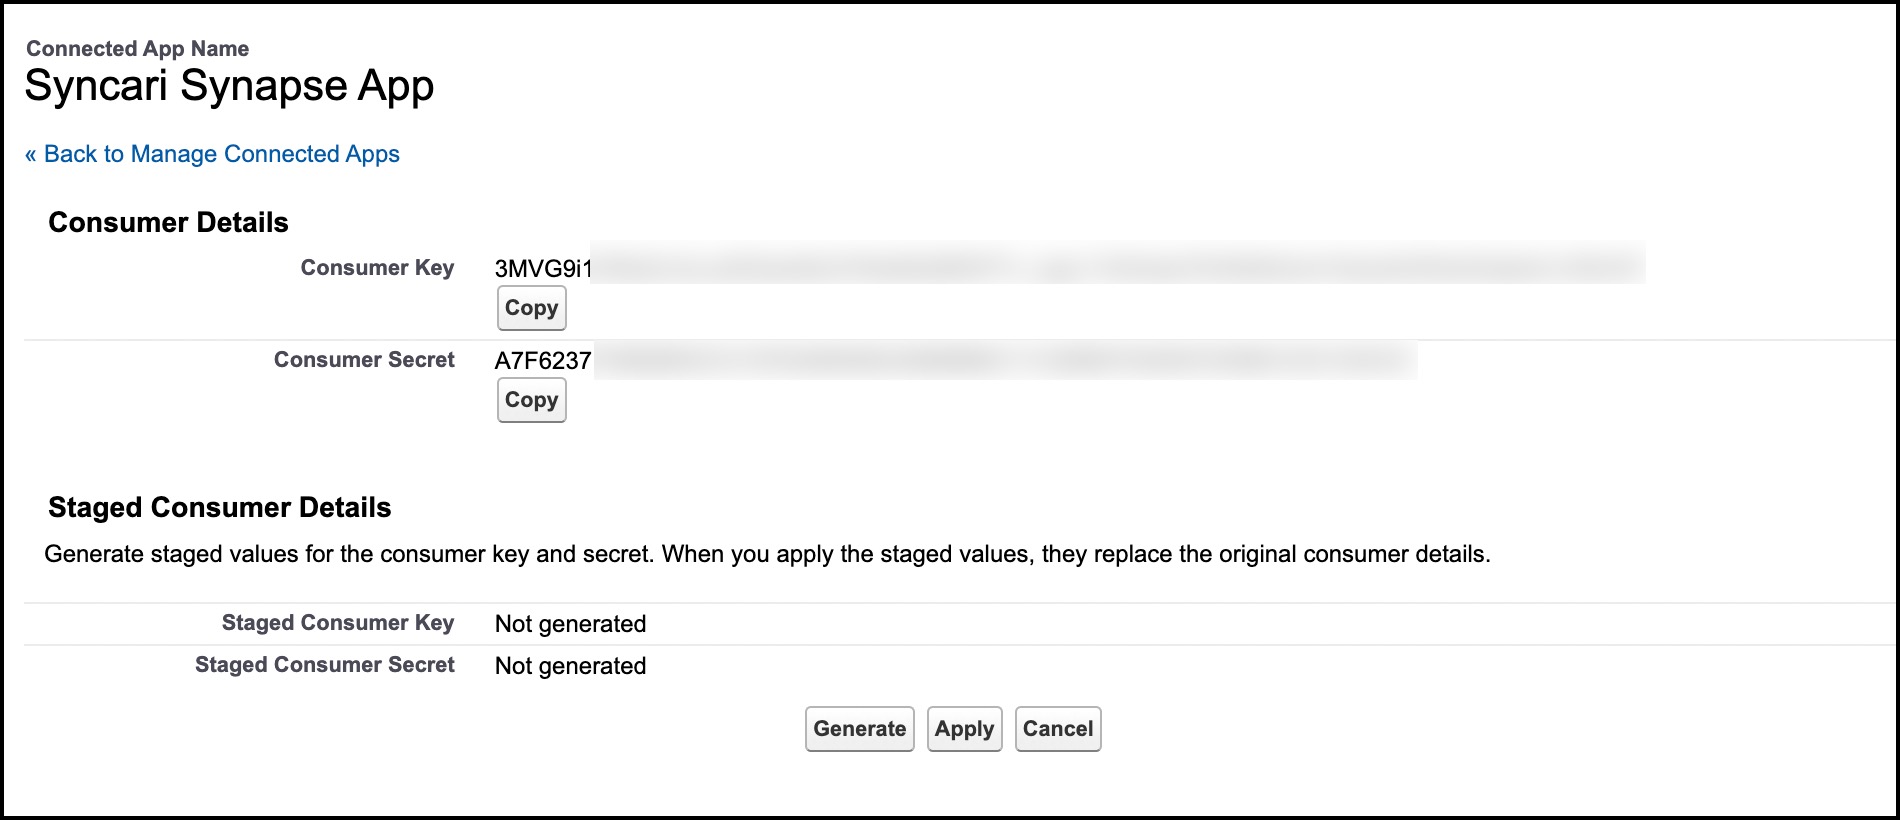The width and height of the screenshot is (1900, 820).
Task: Cancel the staged consumer changes
Action: pyautogui.click(x=1057, y=729)
